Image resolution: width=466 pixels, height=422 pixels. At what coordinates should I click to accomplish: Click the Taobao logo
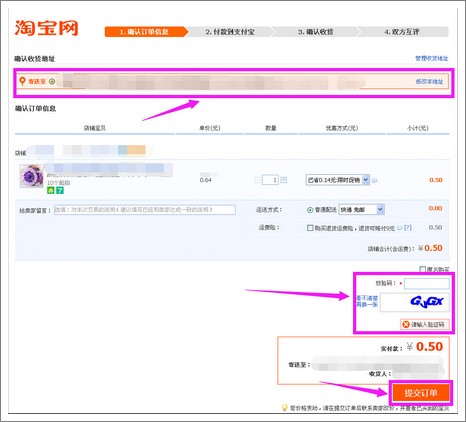point(46,28)
